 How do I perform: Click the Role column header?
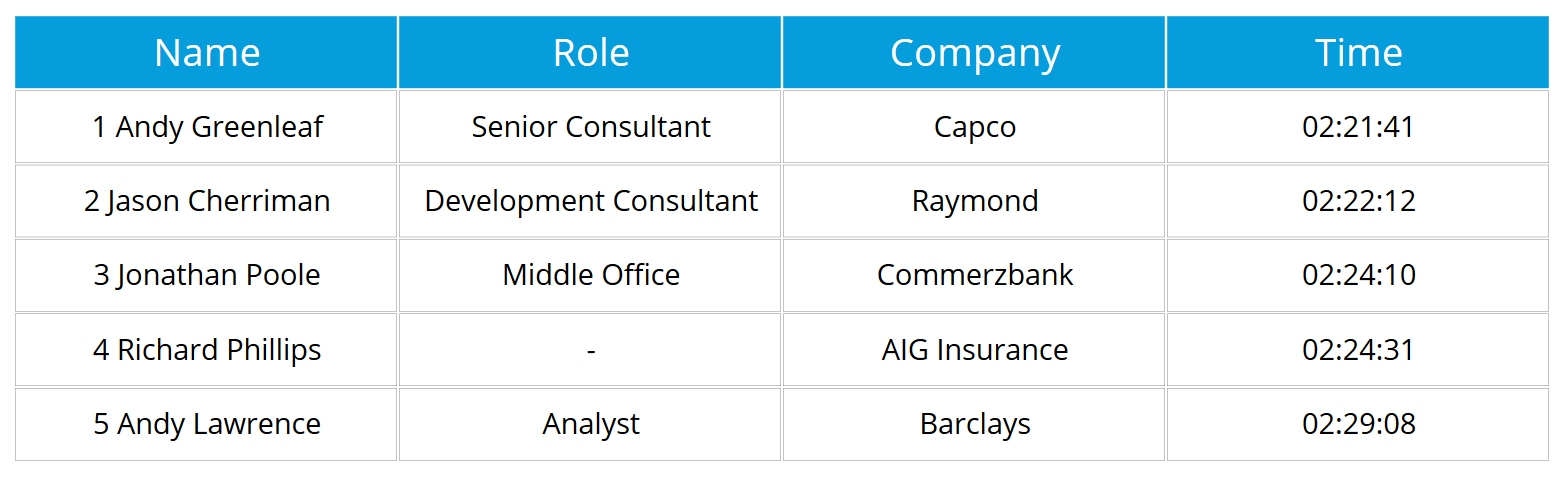pos(591,53)
